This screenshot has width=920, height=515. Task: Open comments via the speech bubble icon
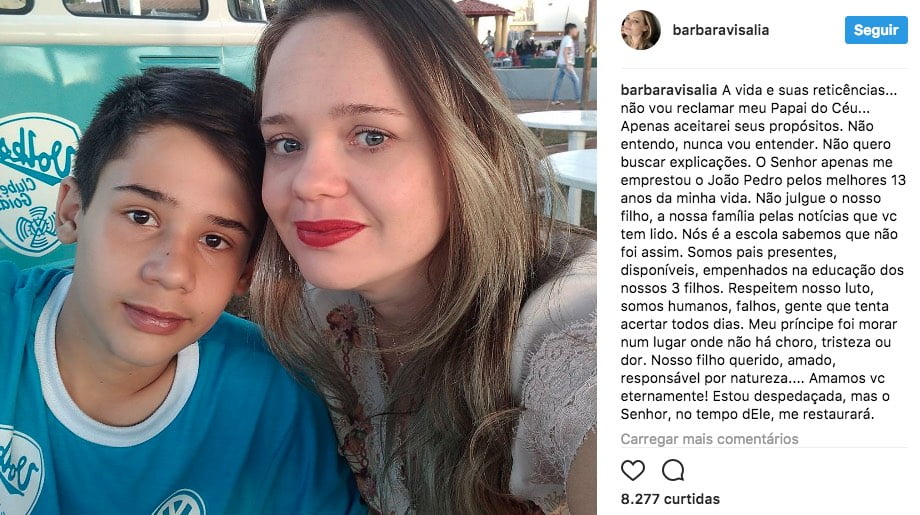672,470
